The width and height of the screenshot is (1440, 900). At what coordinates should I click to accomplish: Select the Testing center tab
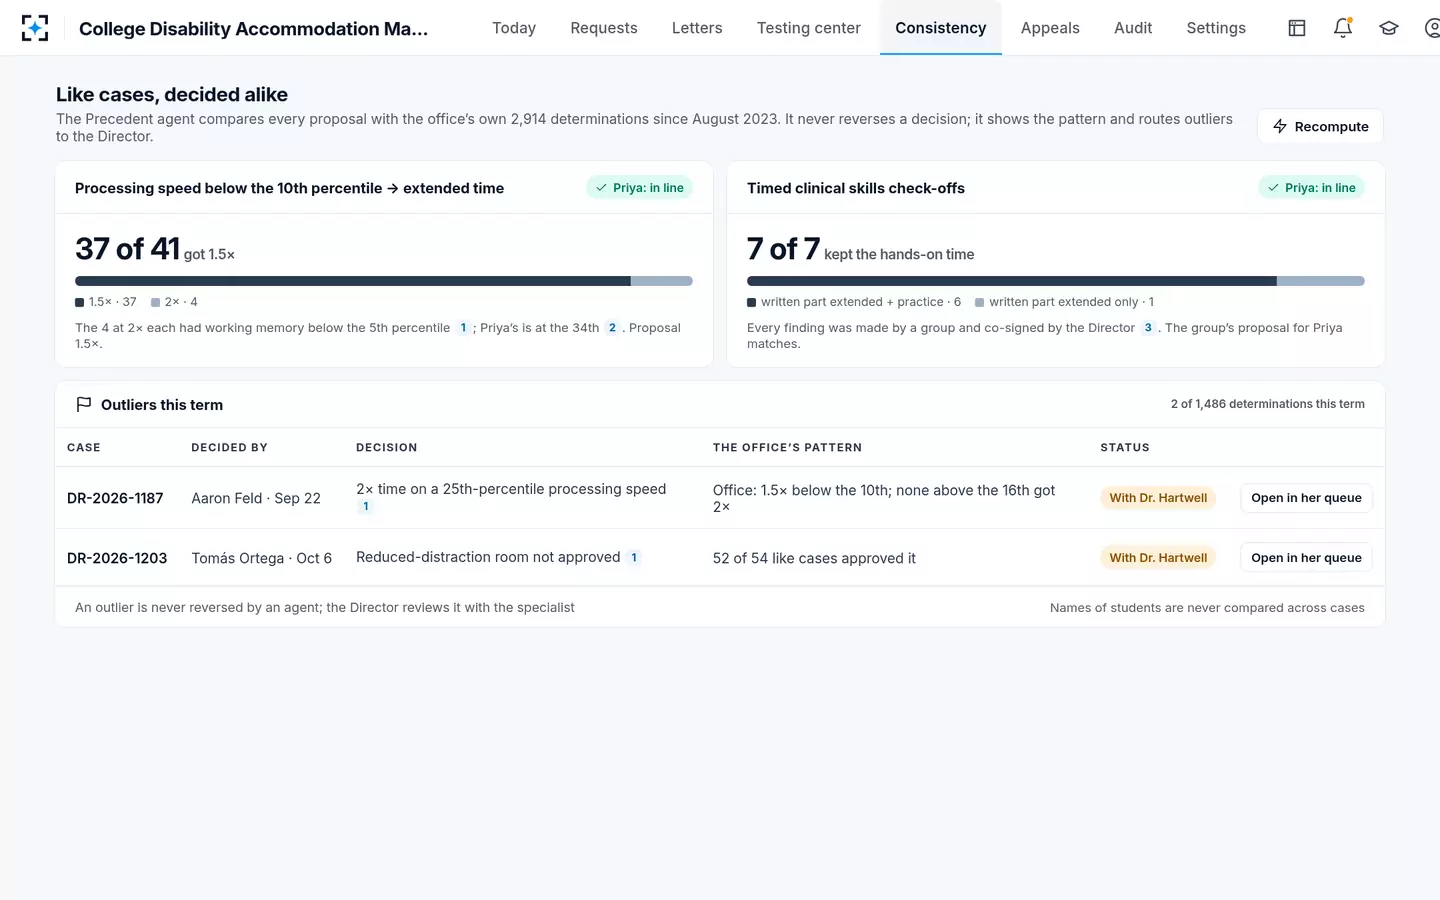pyautogui.click(x=809, y=28)
